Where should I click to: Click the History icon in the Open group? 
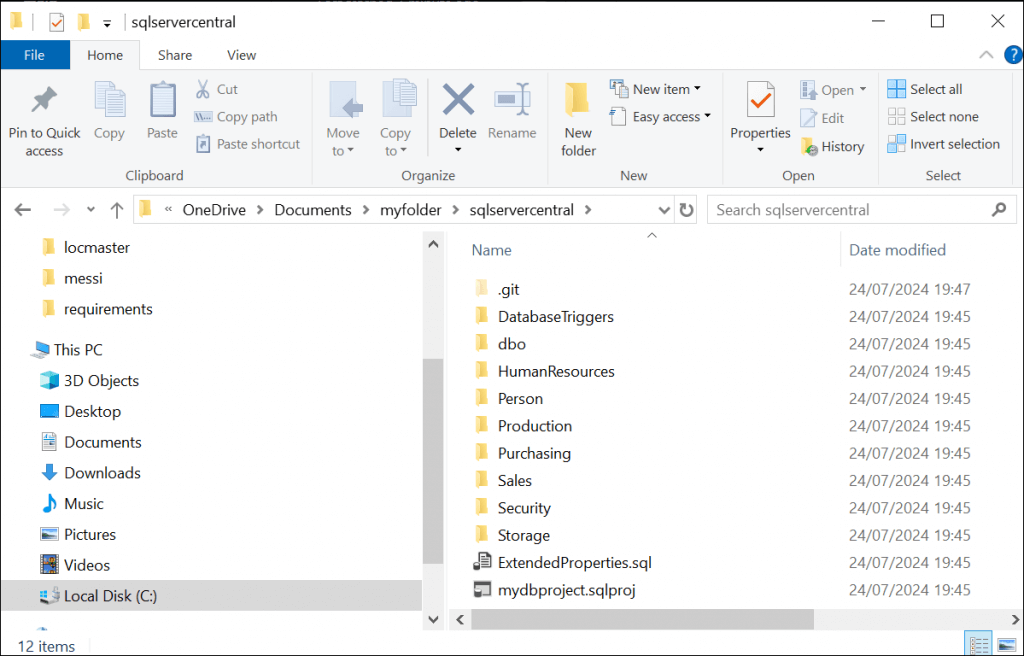(833, 146)
